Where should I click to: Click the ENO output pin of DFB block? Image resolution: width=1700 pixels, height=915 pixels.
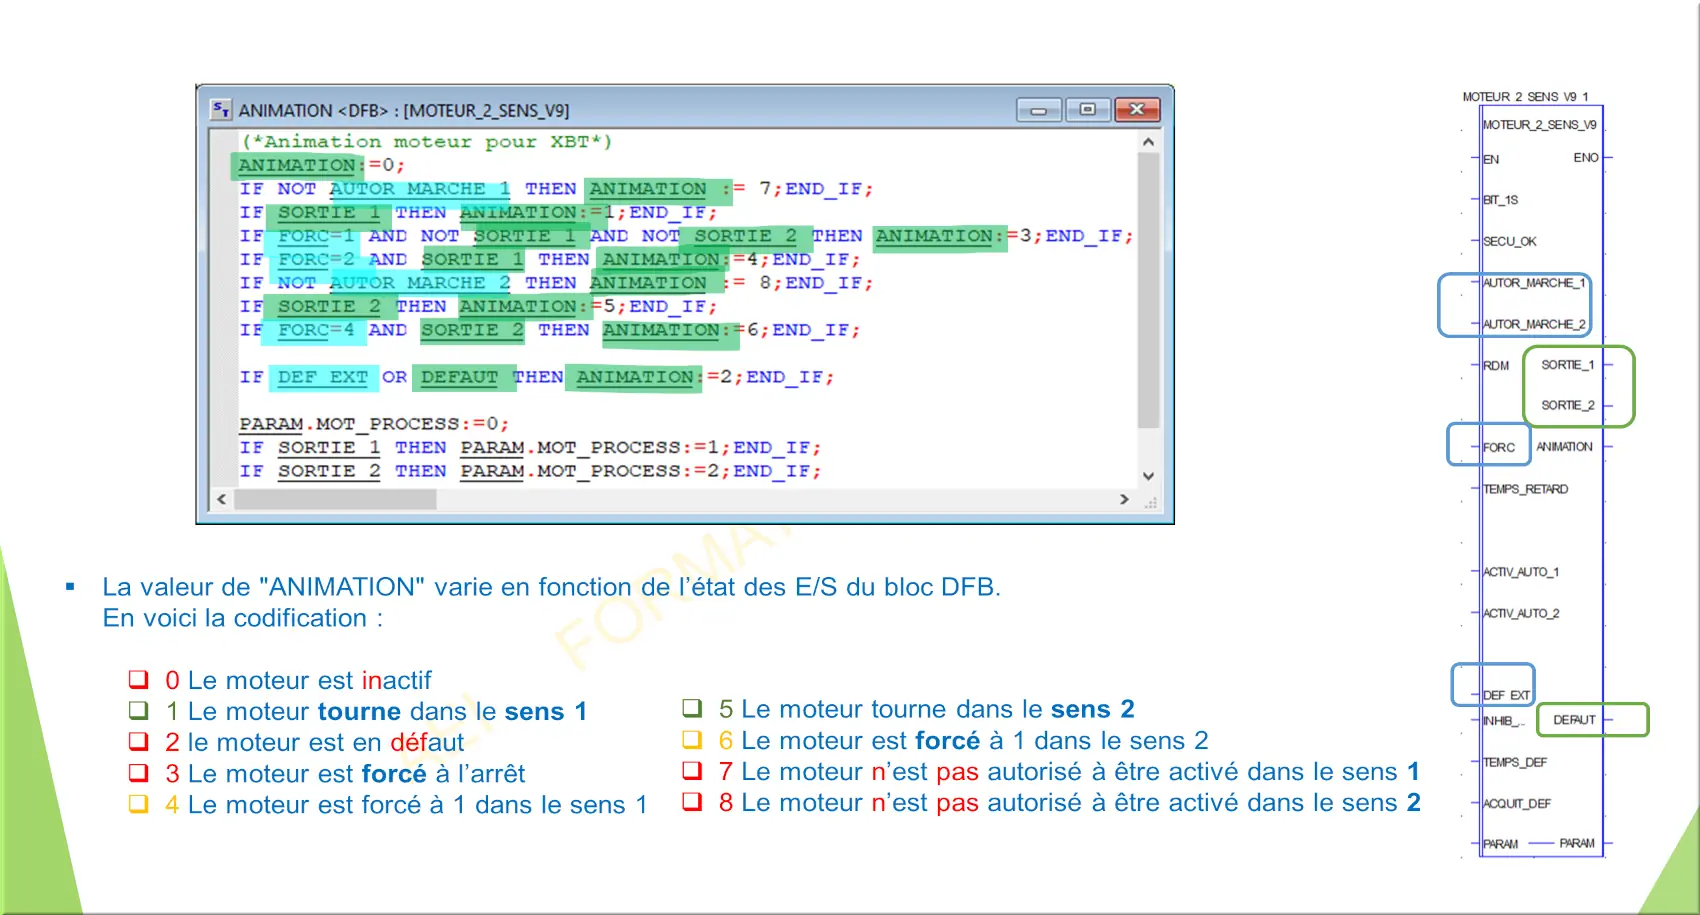[1585, 158]
